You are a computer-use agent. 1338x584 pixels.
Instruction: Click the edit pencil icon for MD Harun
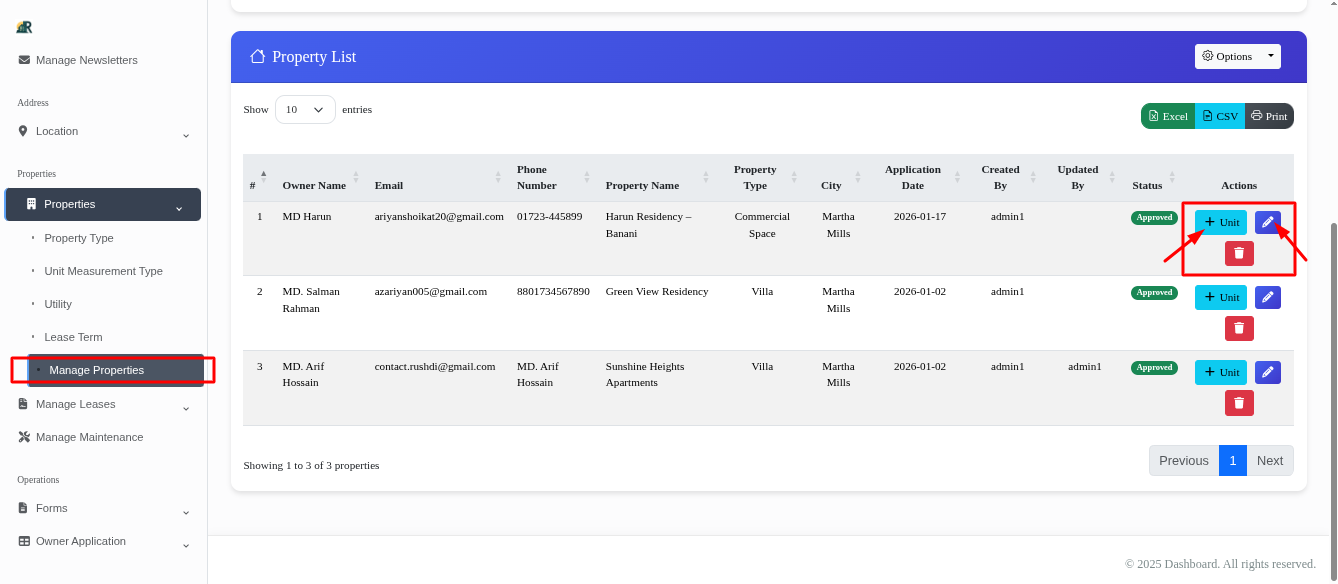1267,223
